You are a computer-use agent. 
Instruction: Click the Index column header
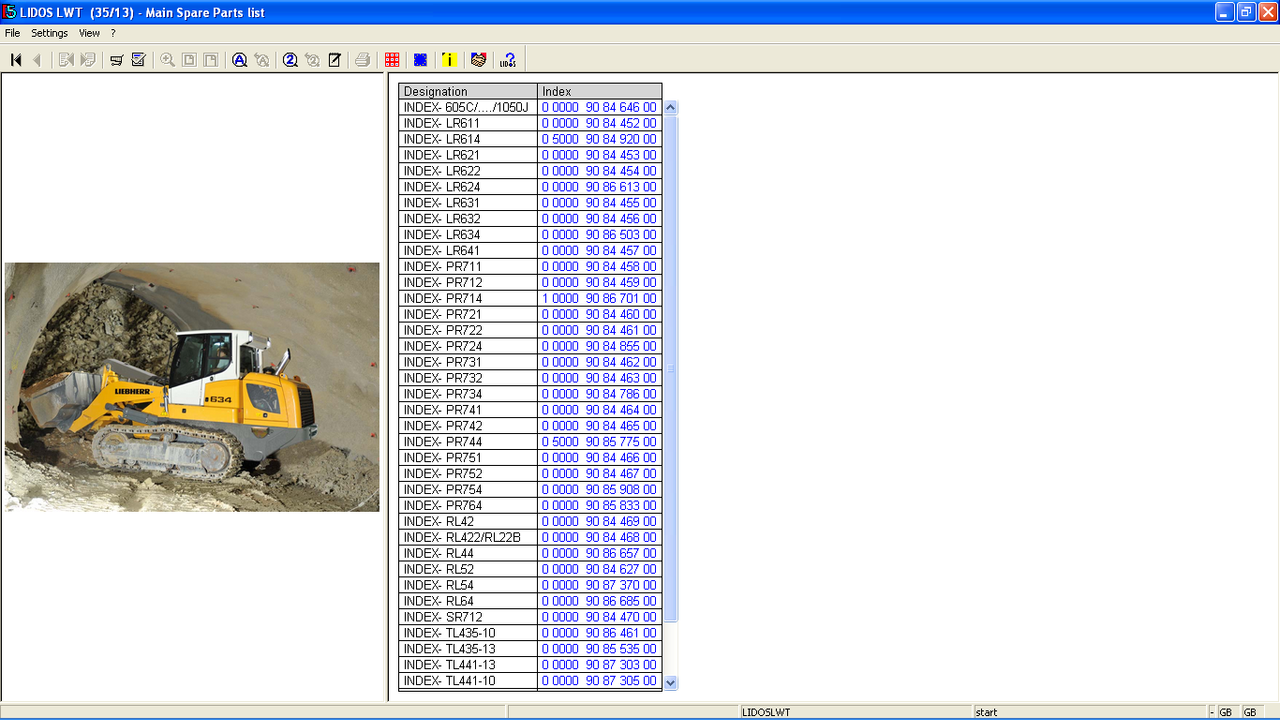pos(600,91)
